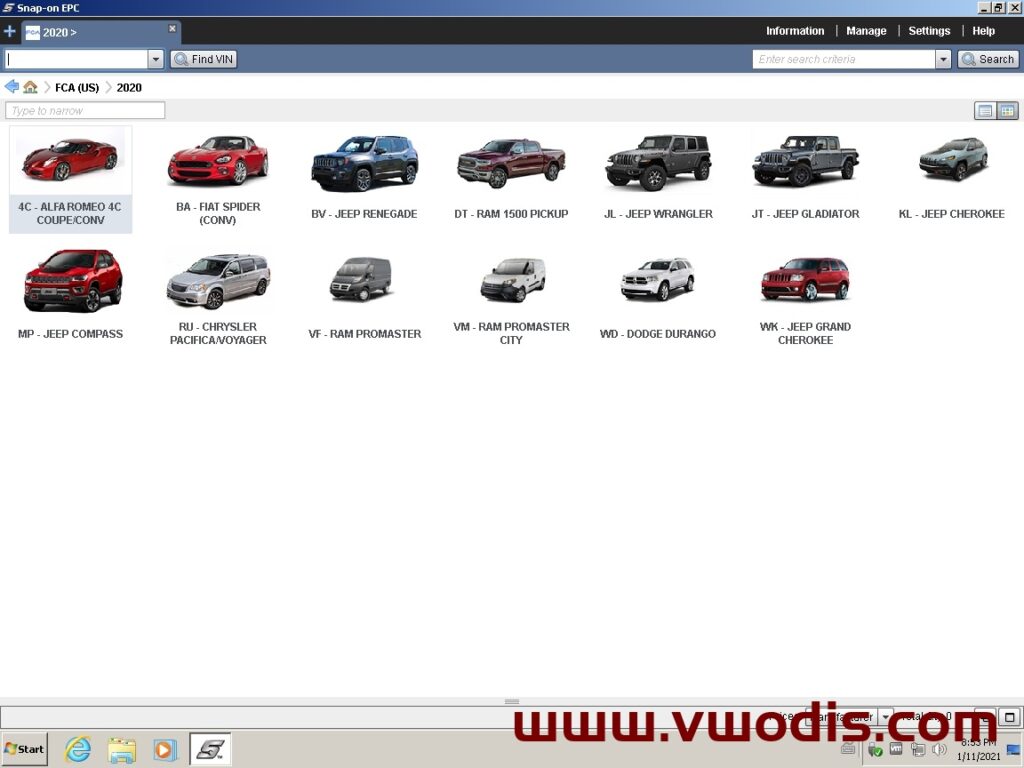Open the RAM ProMaster City image
This screenshot has height=768, width=1024.
click(513, 280)
